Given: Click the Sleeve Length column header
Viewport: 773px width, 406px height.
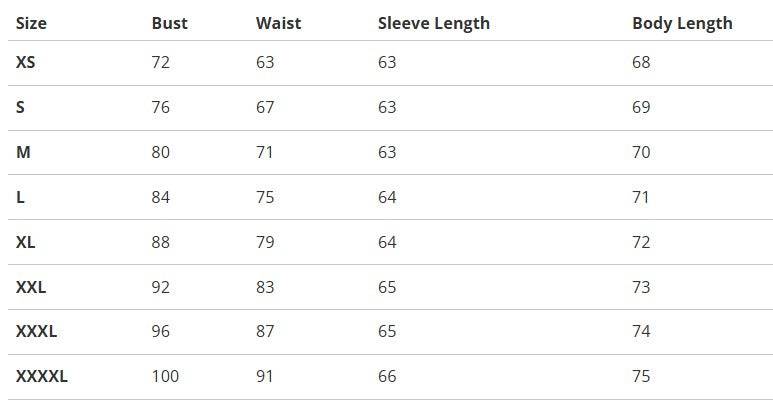Looking at the screenshot, I should [x=433, y=23].
